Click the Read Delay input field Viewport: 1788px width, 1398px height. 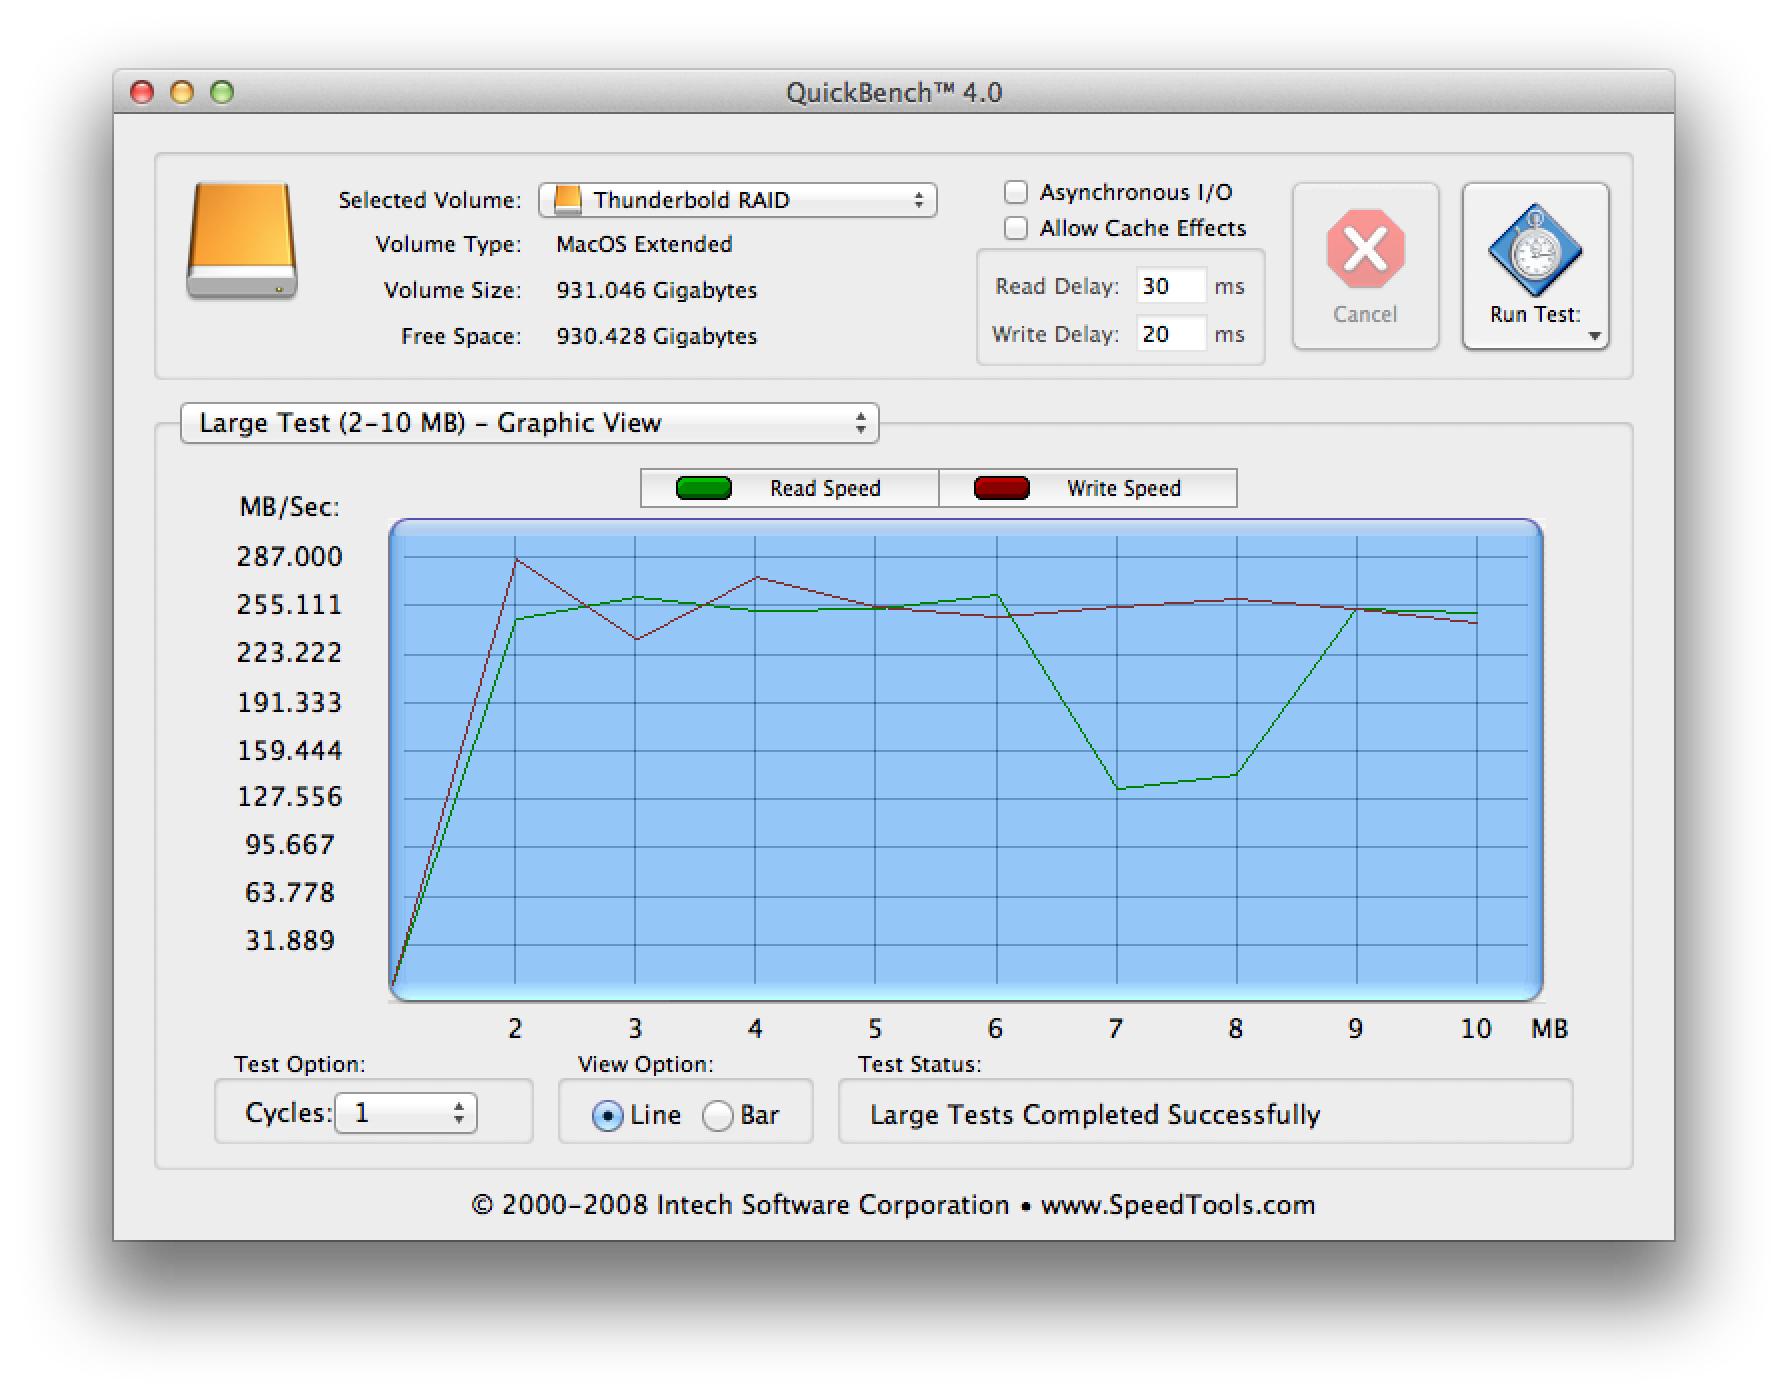[x=1171, y=286]
